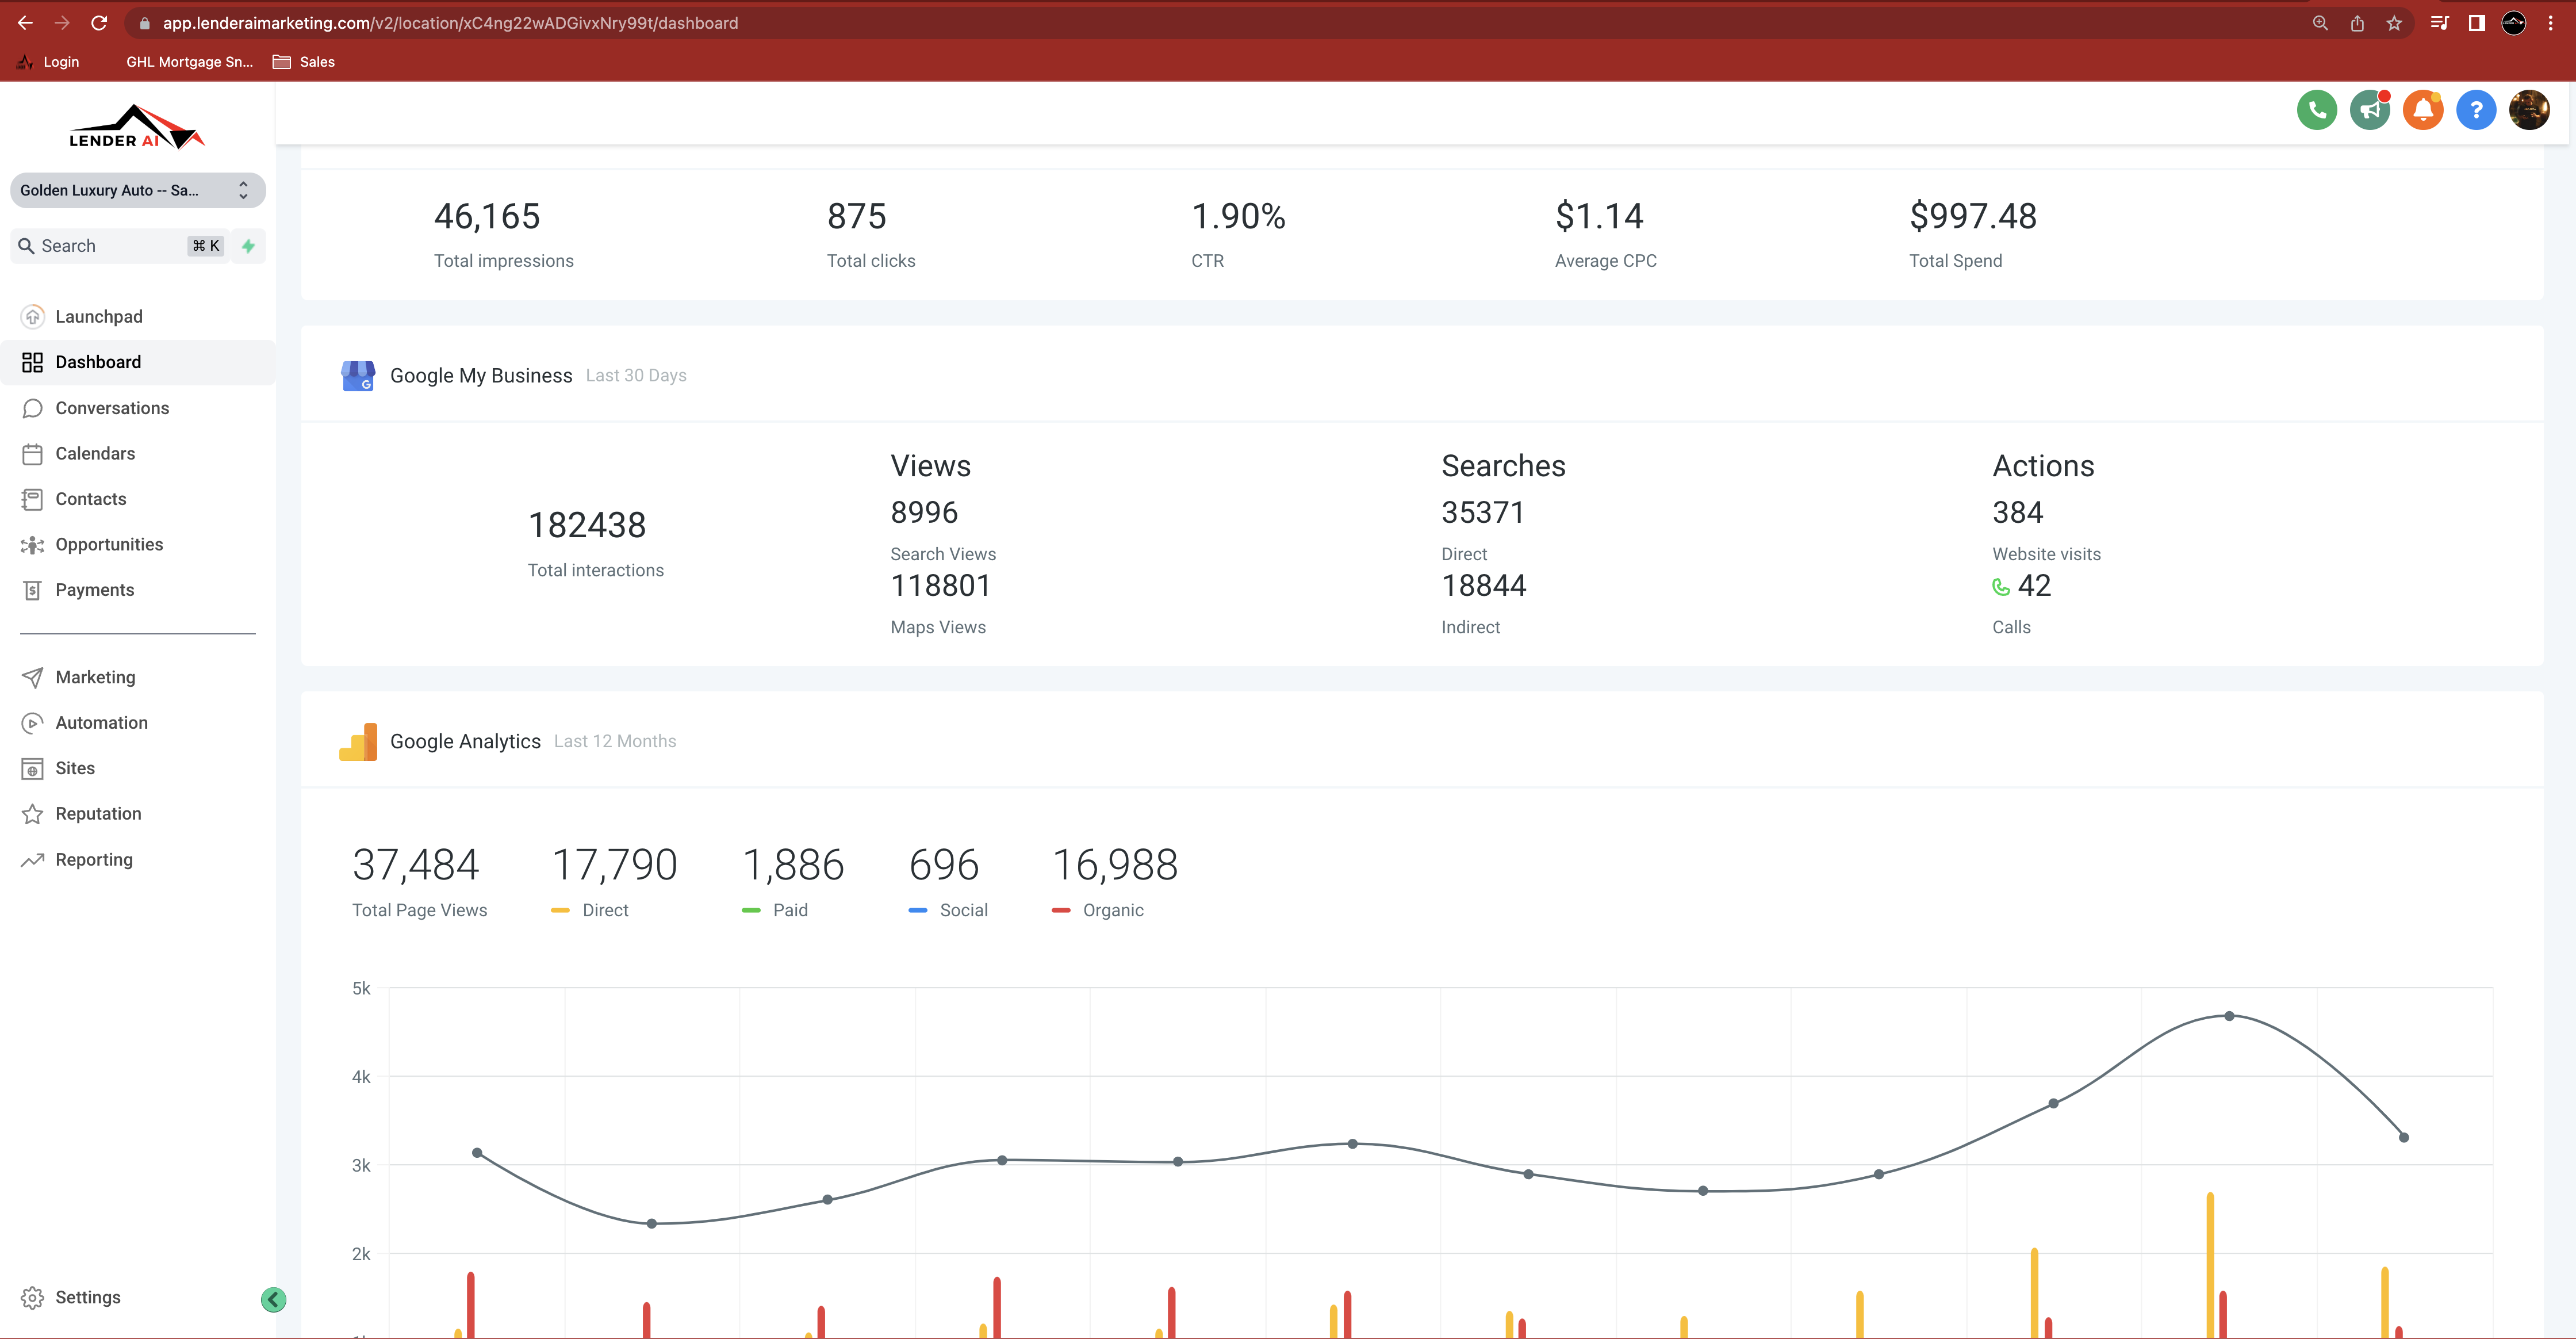2576x1339 pixels.
Task: Click the green Calls phone icon
Action: 2001,587
